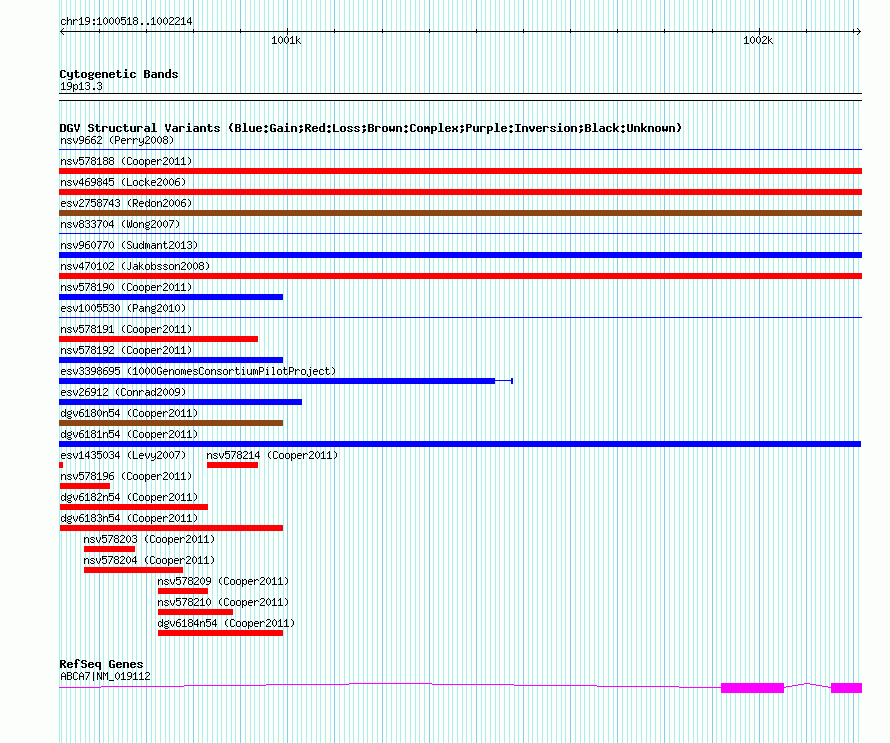Open variant nsv578196 (Cooper2011) label

click(x=126, y=476)
